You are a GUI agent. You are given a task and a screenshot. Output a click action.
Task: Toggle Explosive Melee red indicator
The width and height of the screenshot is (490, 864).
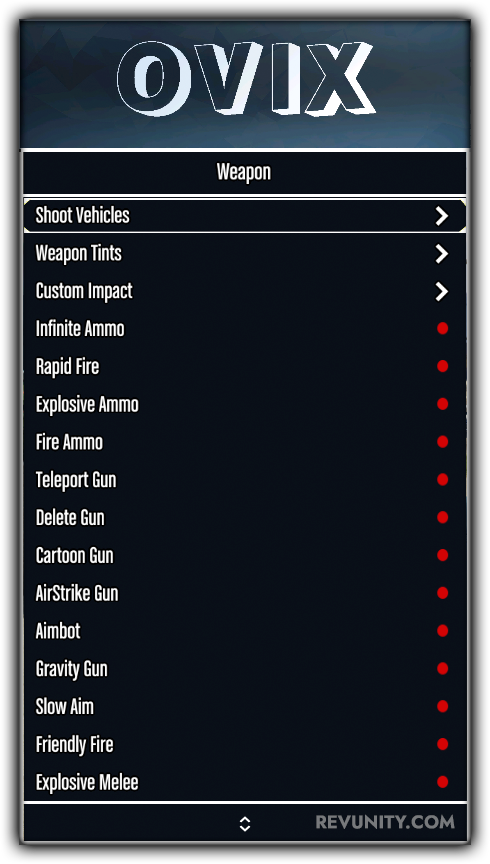point(442,782)
